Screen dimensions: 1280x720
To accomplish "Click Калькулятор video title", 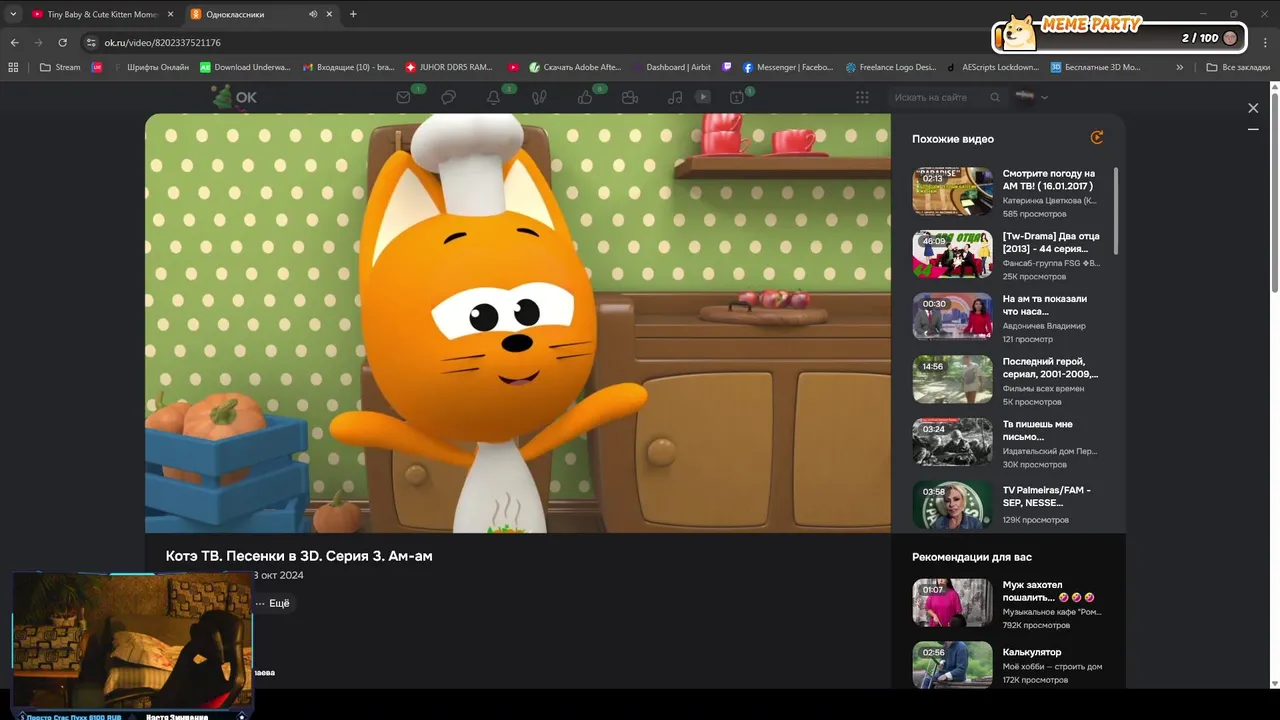I will coord(1032,652).
